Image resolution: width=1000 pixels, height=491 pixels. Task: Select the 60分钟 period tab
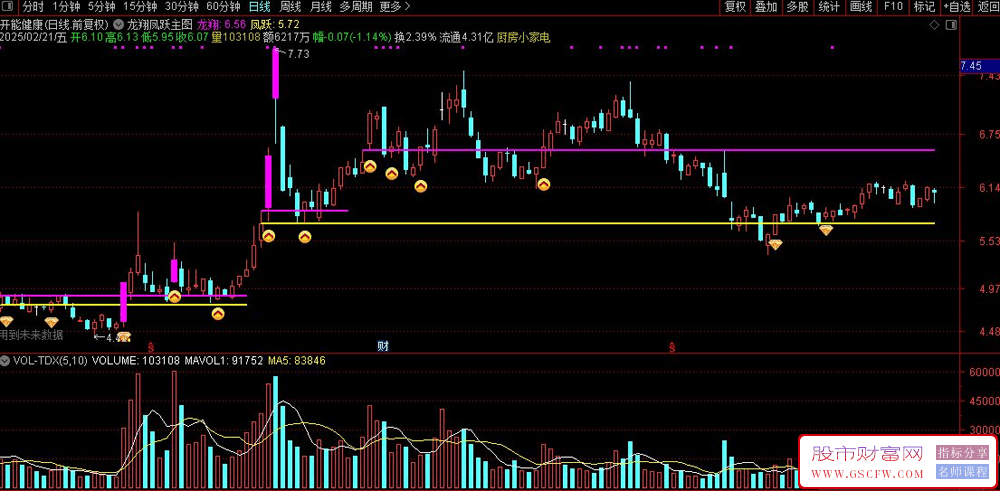pos(223,7)
